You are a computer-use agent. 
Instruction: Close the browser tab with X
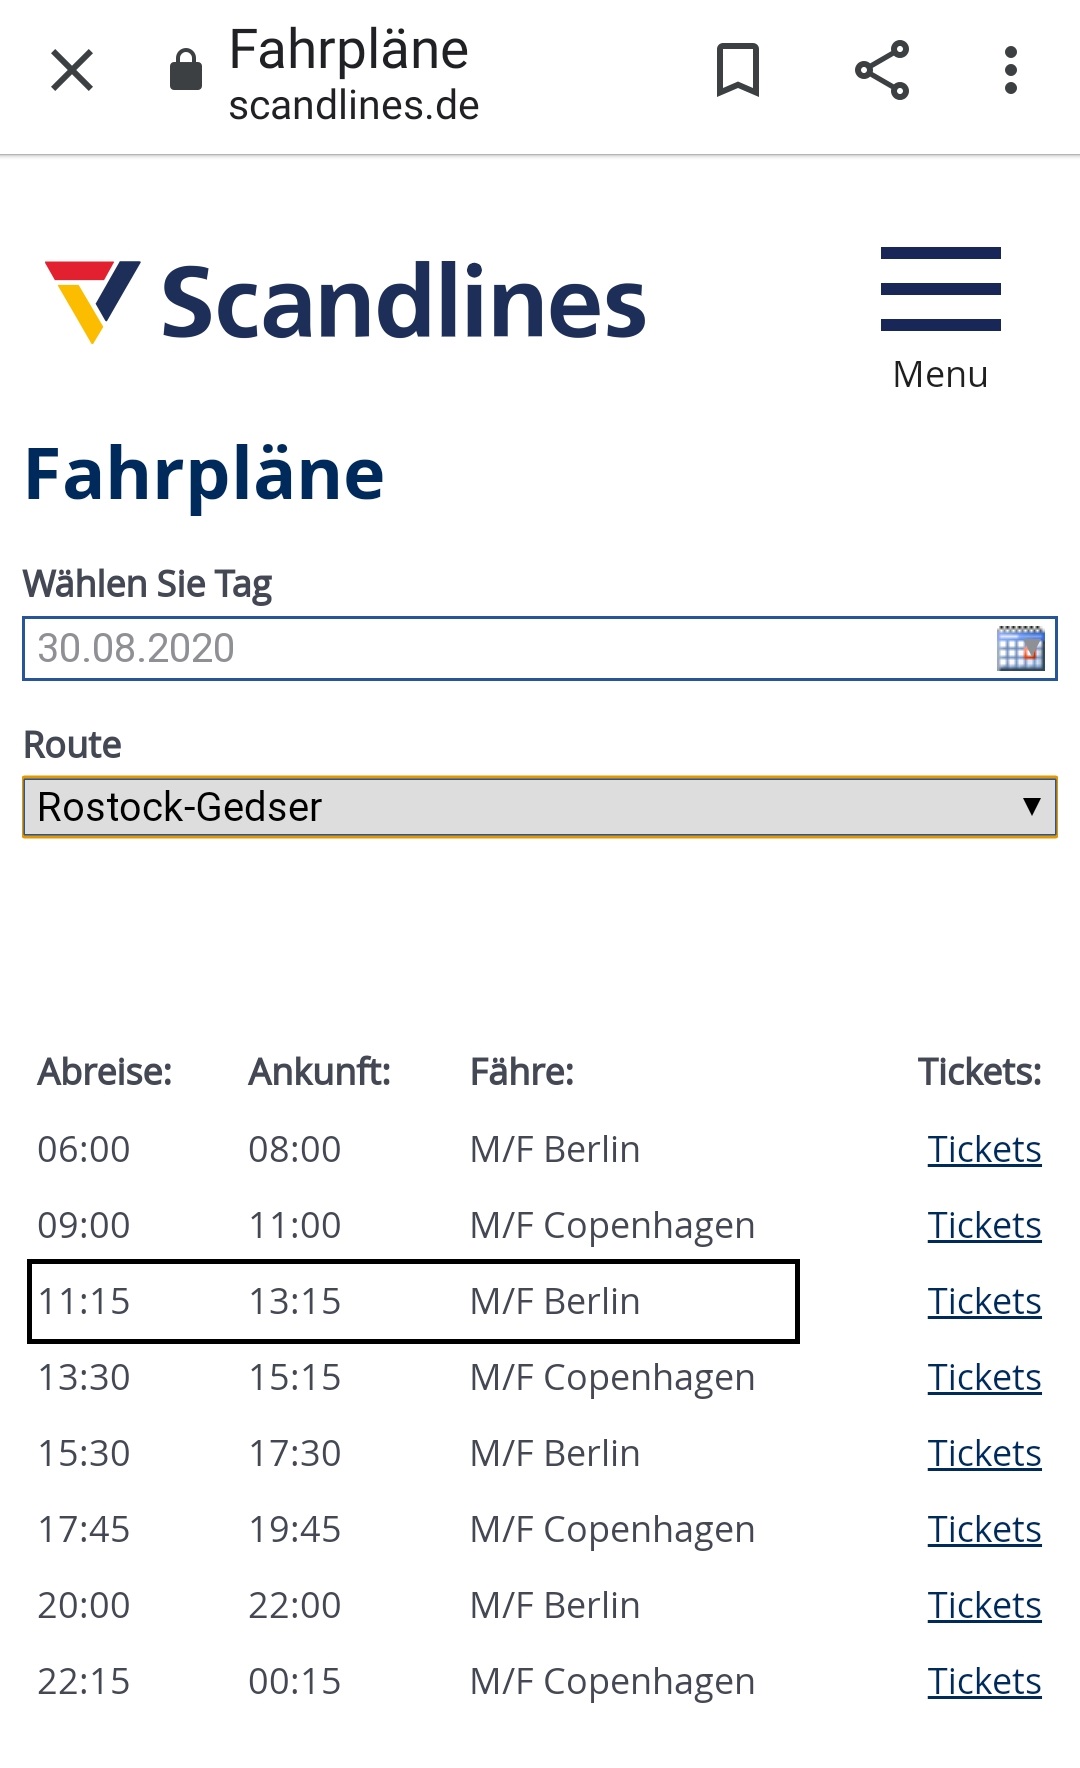pyautogui.click(x=72, y=71)
